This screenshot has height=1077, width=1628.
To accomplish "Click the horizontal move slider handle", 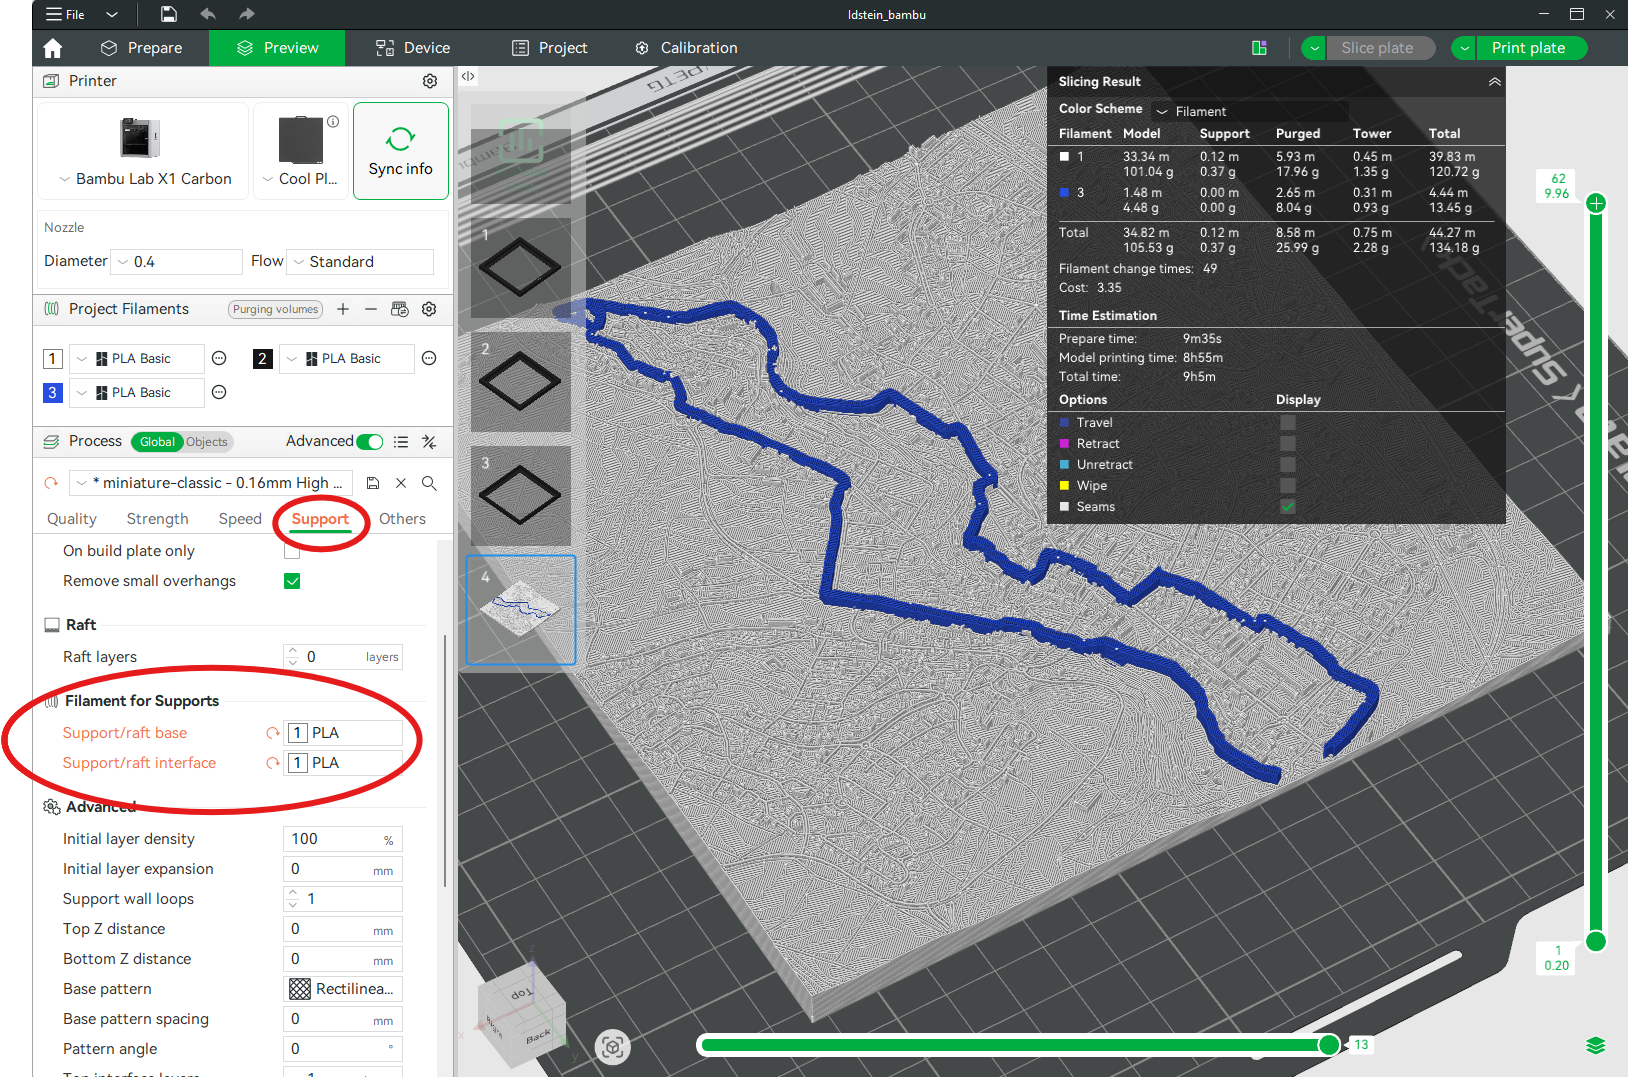I will coord(1329,1045).
